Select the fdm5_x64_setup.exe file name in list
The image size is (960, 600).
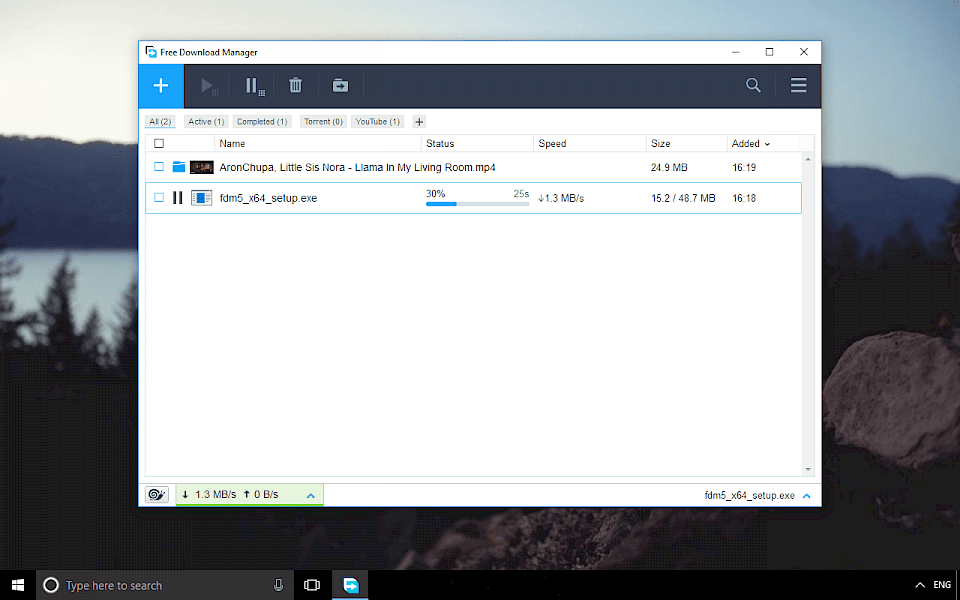point(268,198)
